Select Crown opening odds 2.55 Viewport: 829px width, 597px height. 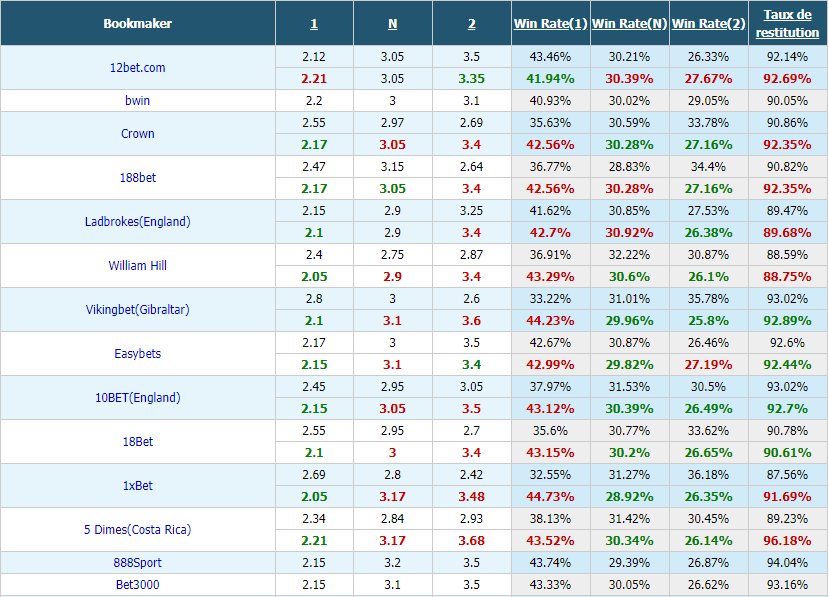pos(314,123)
